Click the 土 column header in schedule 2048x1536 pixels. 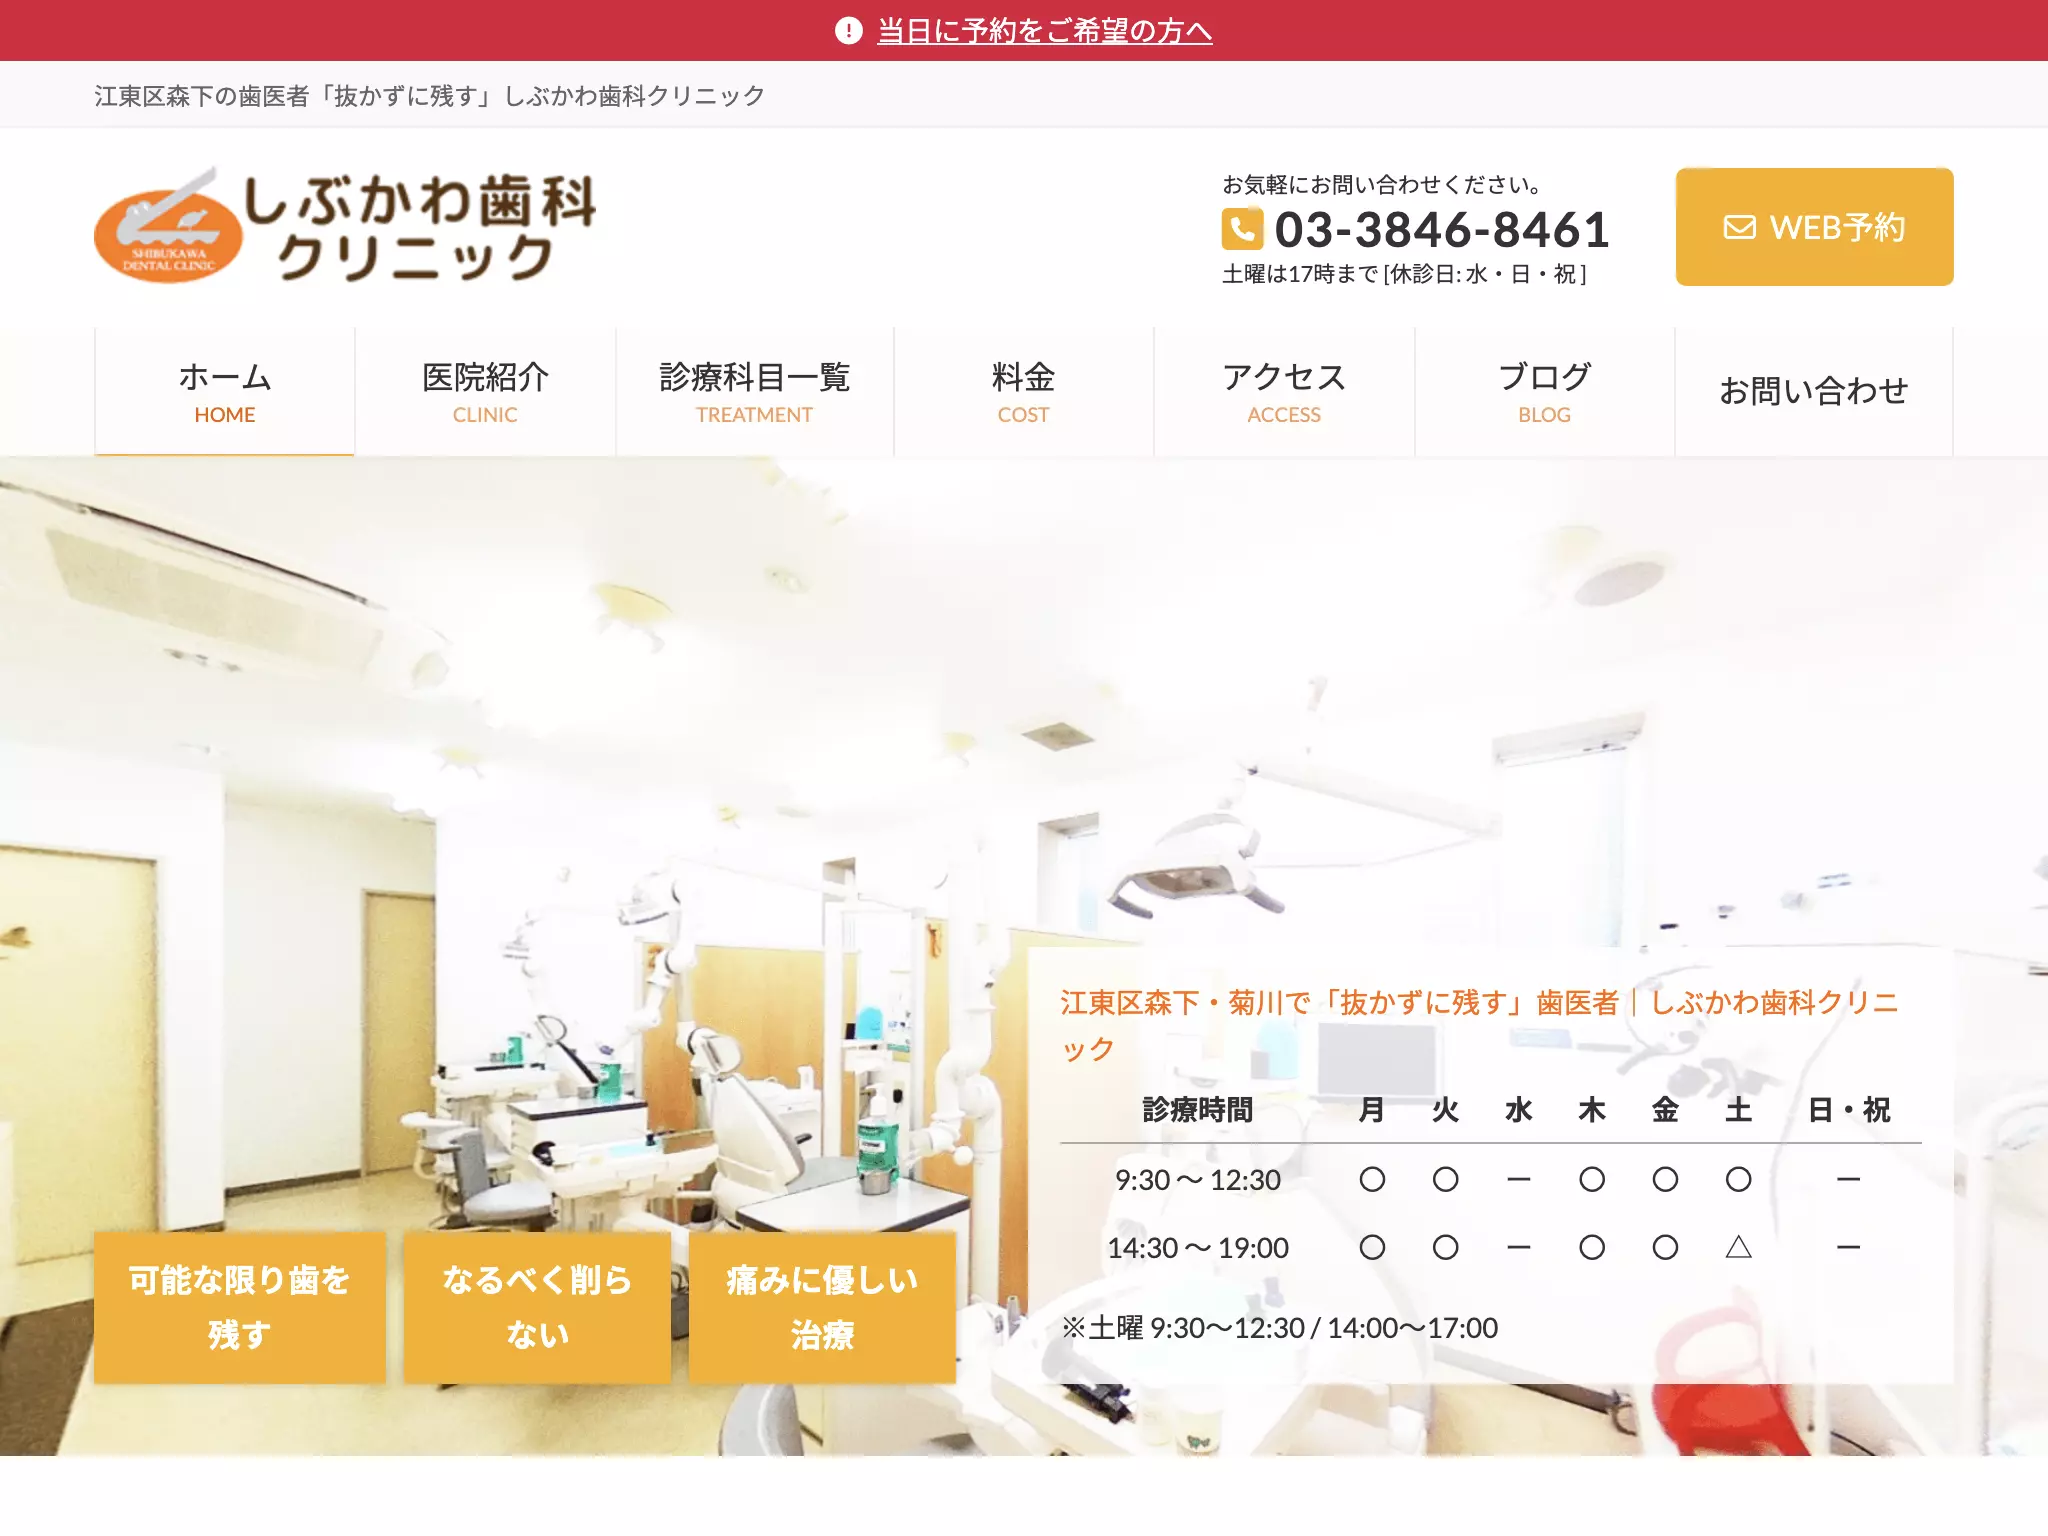pos(1738,1110)
